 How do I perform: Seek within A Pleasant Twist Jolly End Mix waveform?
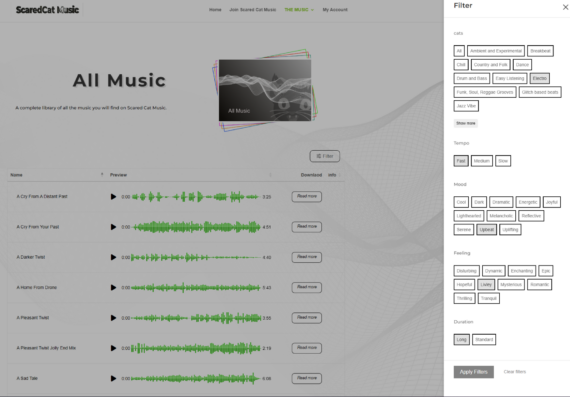196,348
